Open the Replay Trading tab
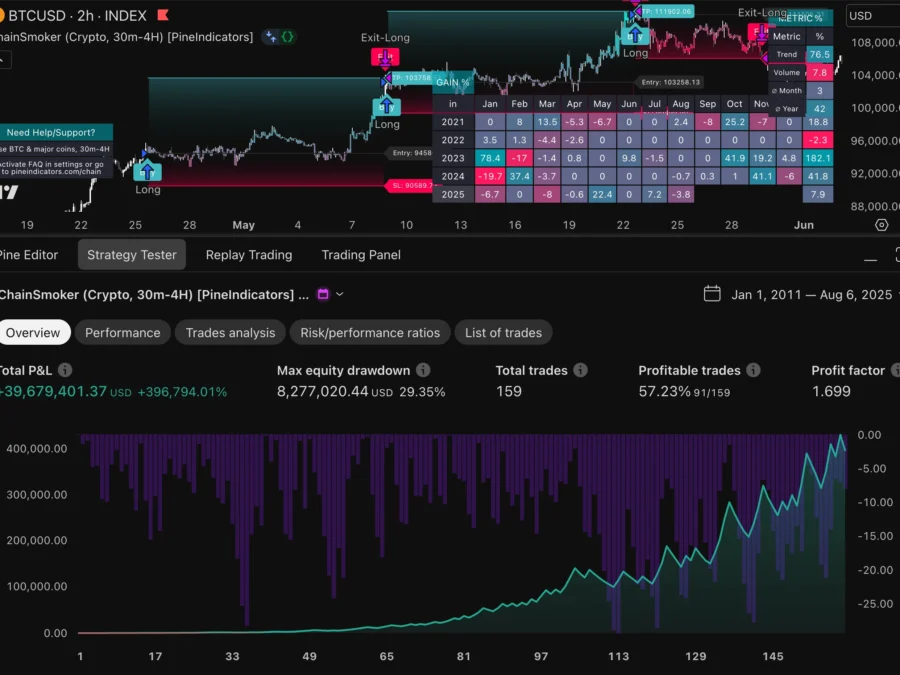Viewport: 900px width, 675px height. pyautogui.click(x=249, y=255)
